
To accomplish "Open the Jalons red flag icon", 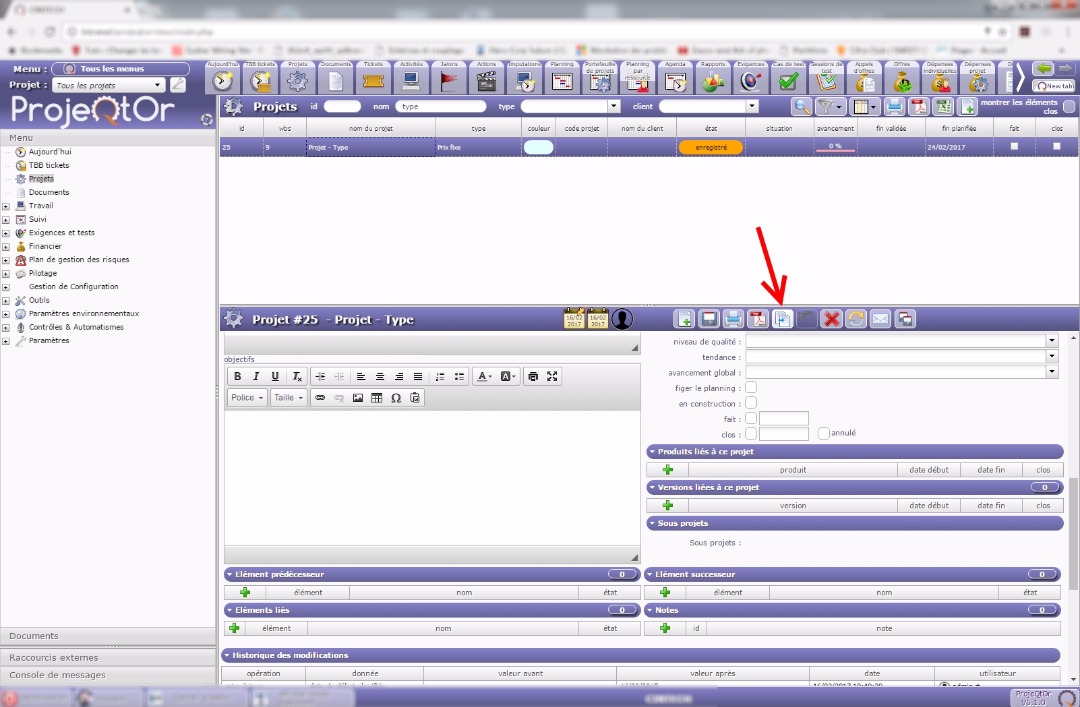I will [449, 82].
